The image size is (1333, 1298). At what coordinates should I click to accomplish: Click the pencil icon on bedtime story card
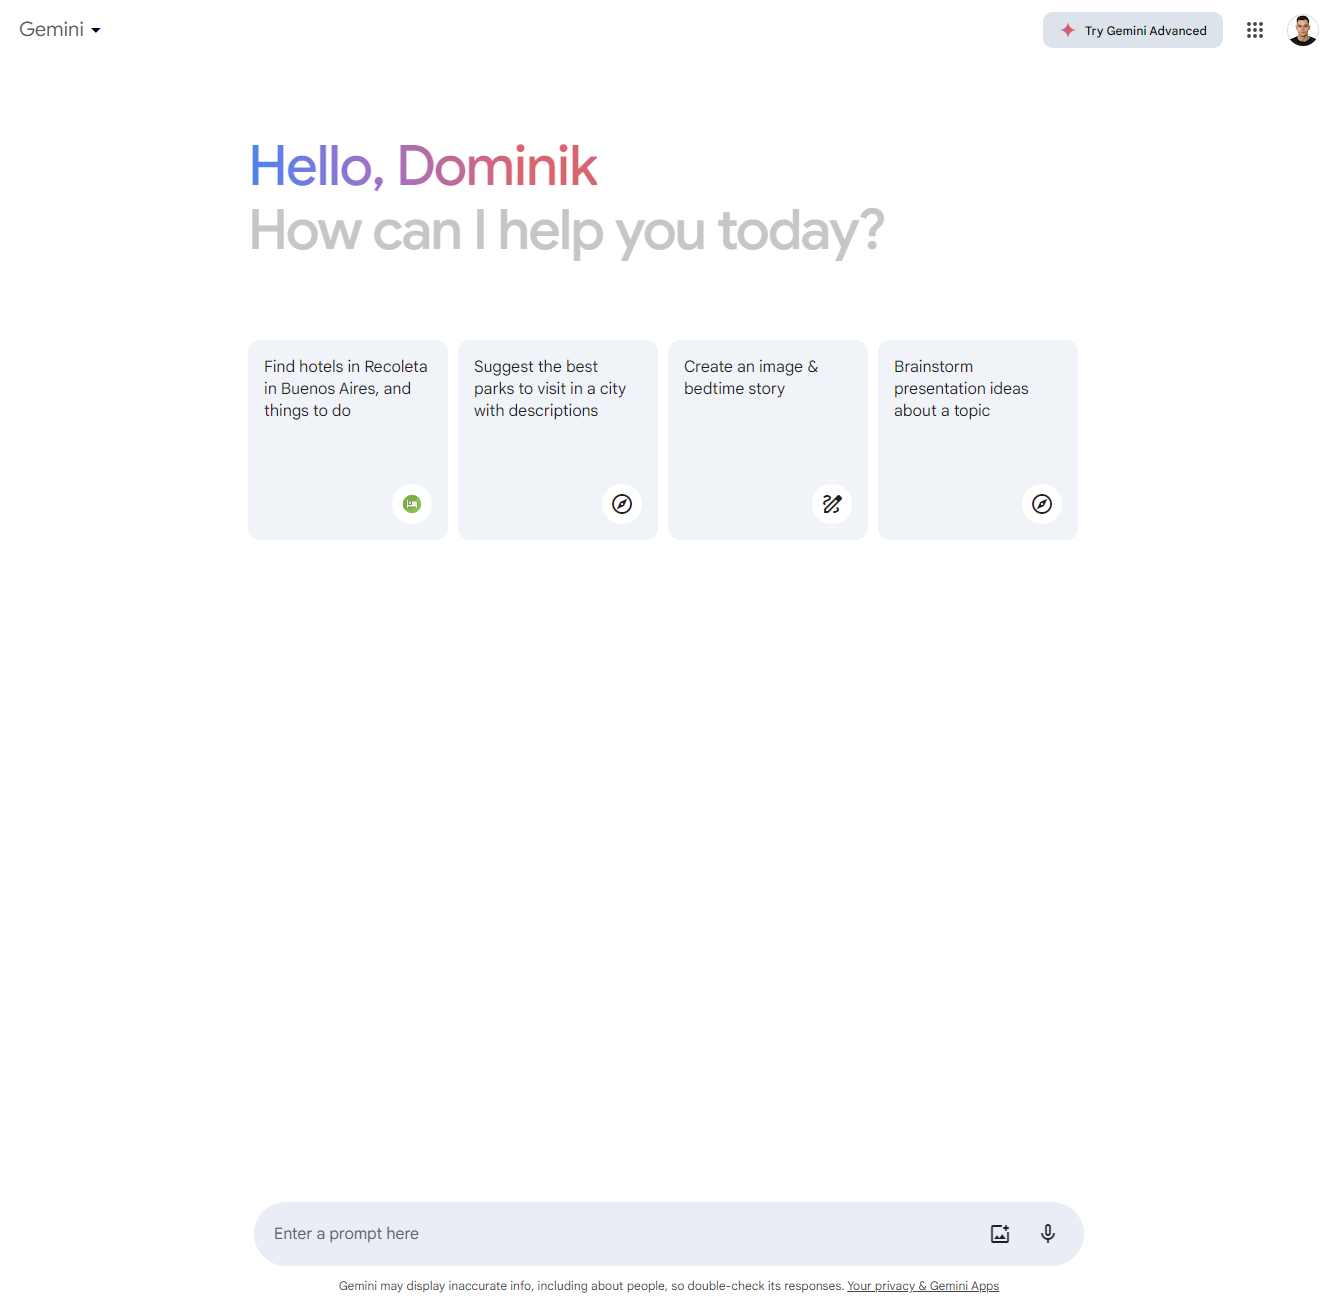click(832, 504)
